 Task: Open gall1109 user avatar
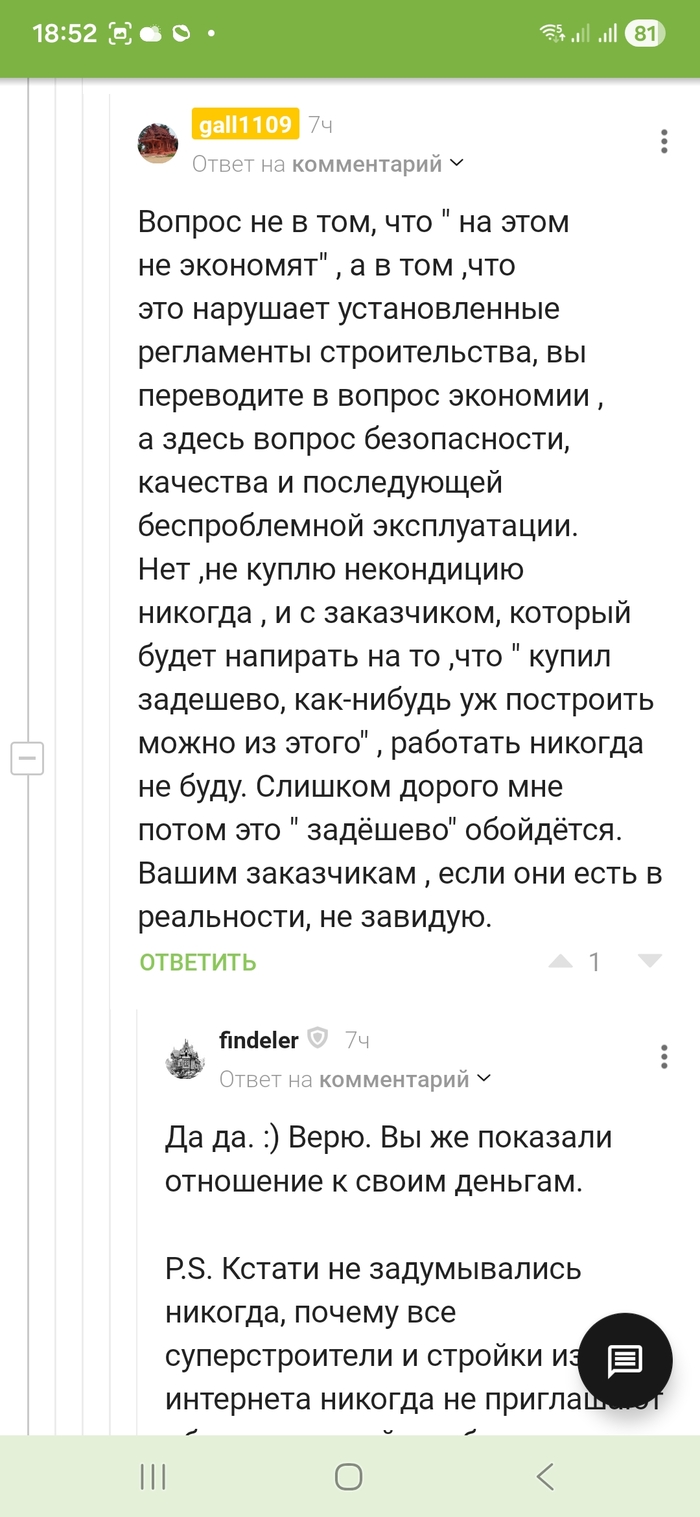[x=158, y=144]
